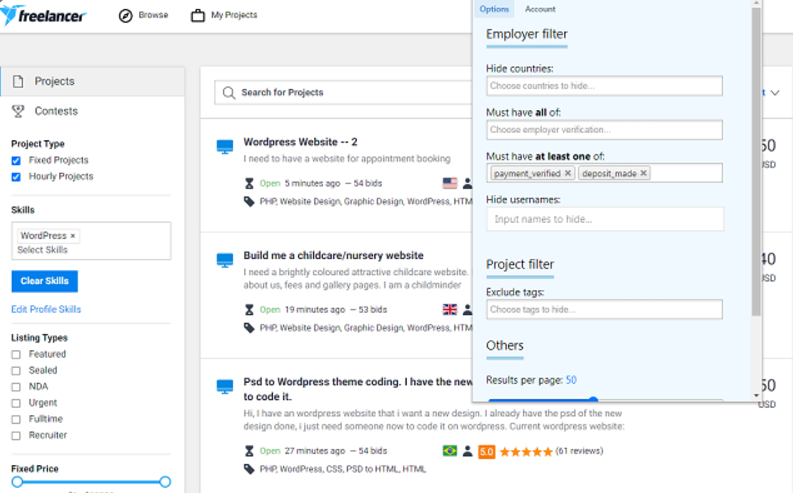Enable the Sealed listing type
Screen dimensions: 793x493
[x=16, y=371]
